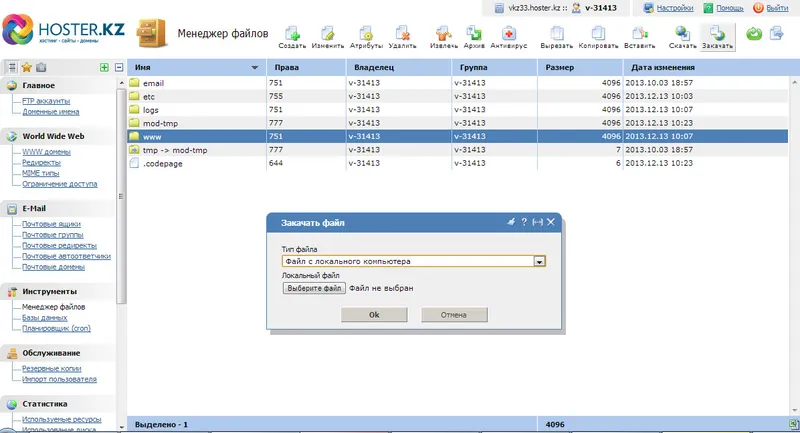
Task: Maximize the Закачать файл dialog width
Action: (537, 222)
